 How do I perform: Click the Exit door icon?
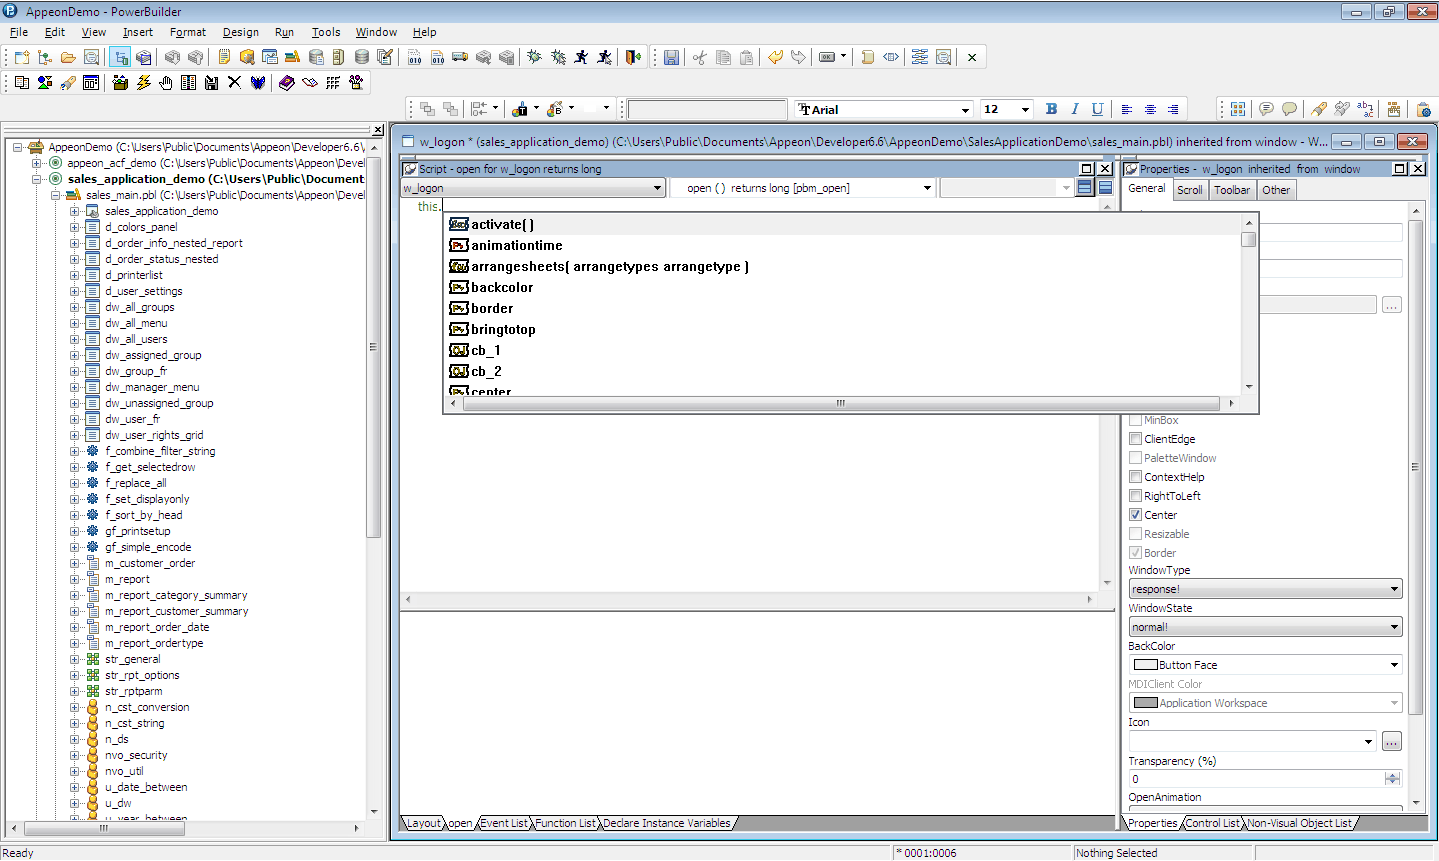[x=632, y=57]
